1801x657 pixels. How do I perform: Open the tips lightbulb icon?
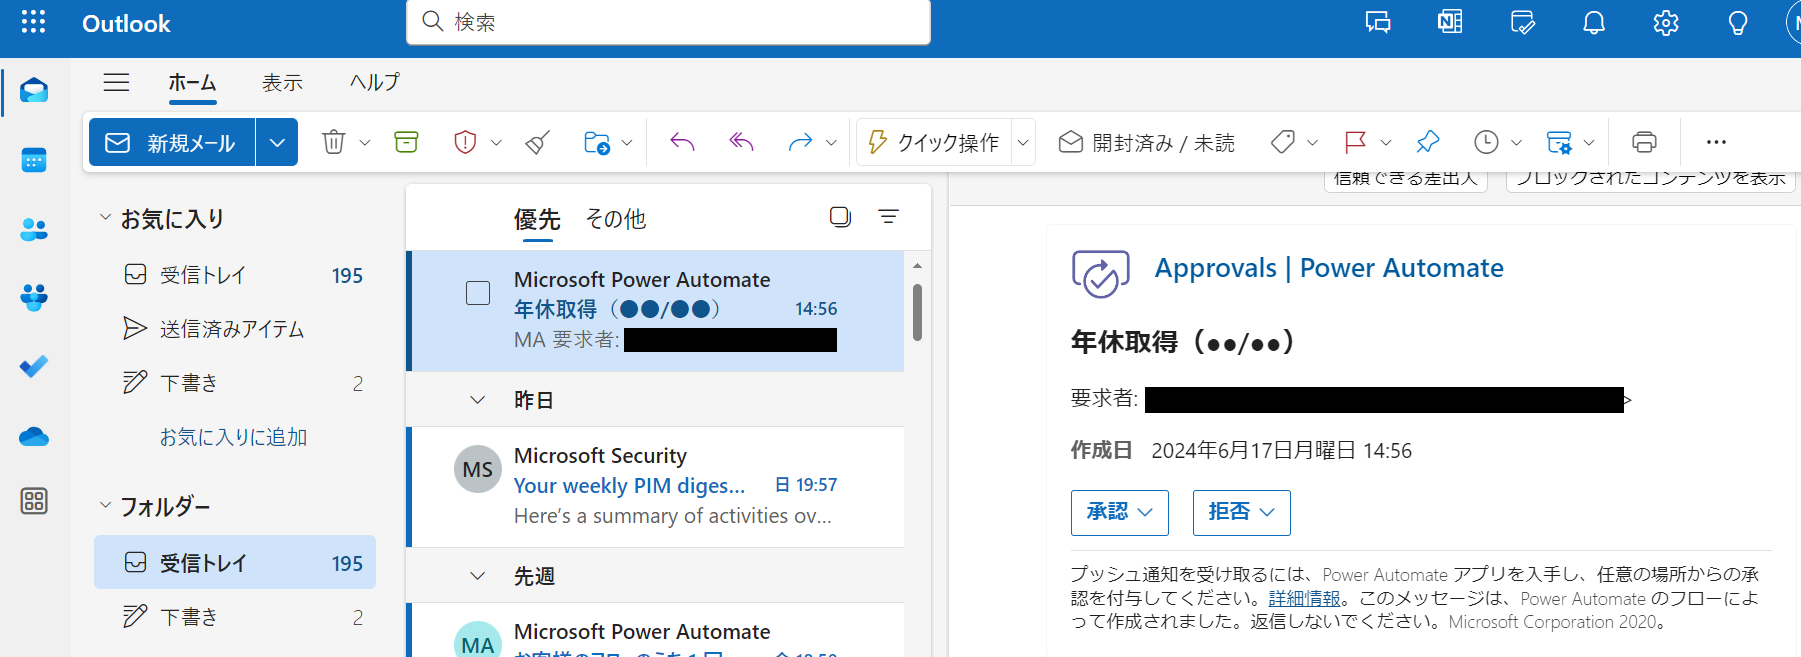pyautogui.click(x=1738, y=22)
